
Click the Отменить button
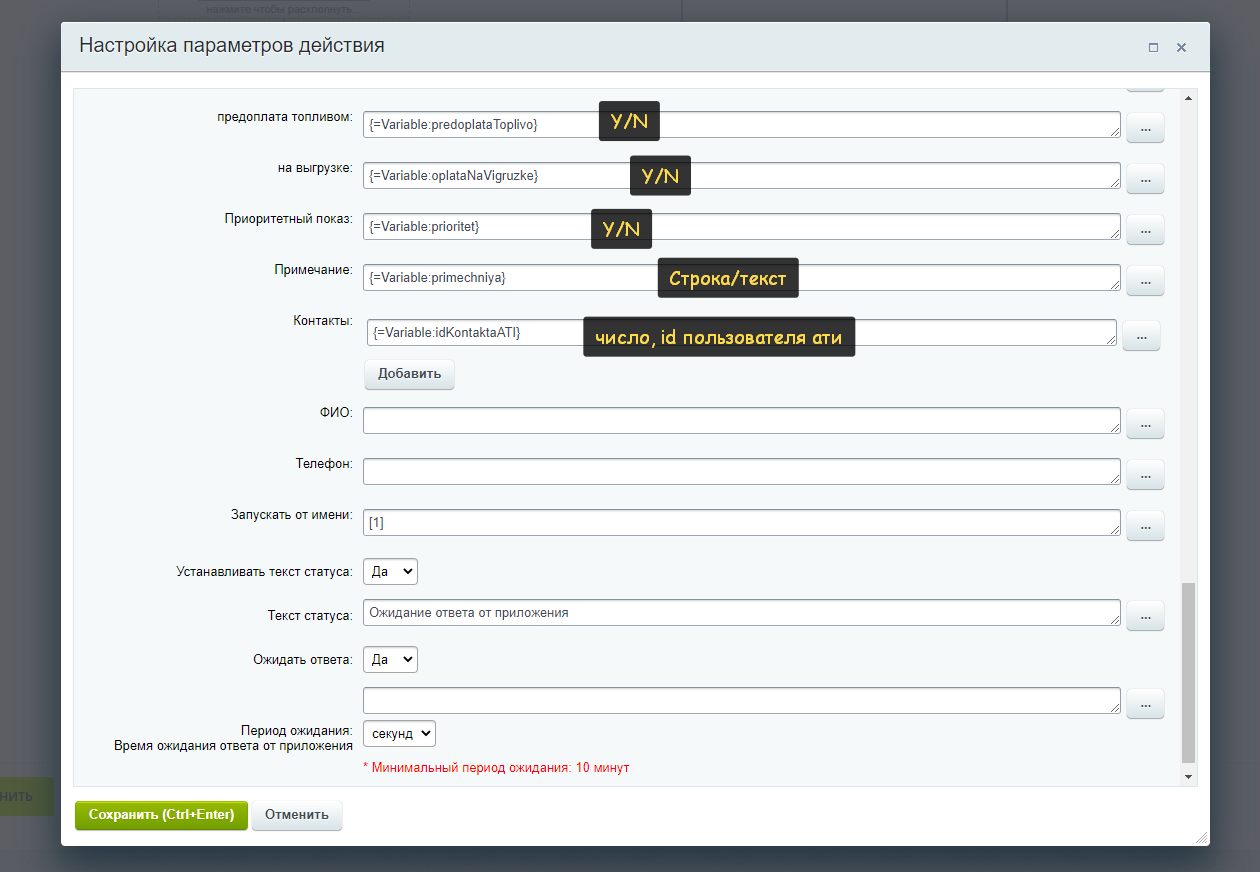[x=296, y=815]
